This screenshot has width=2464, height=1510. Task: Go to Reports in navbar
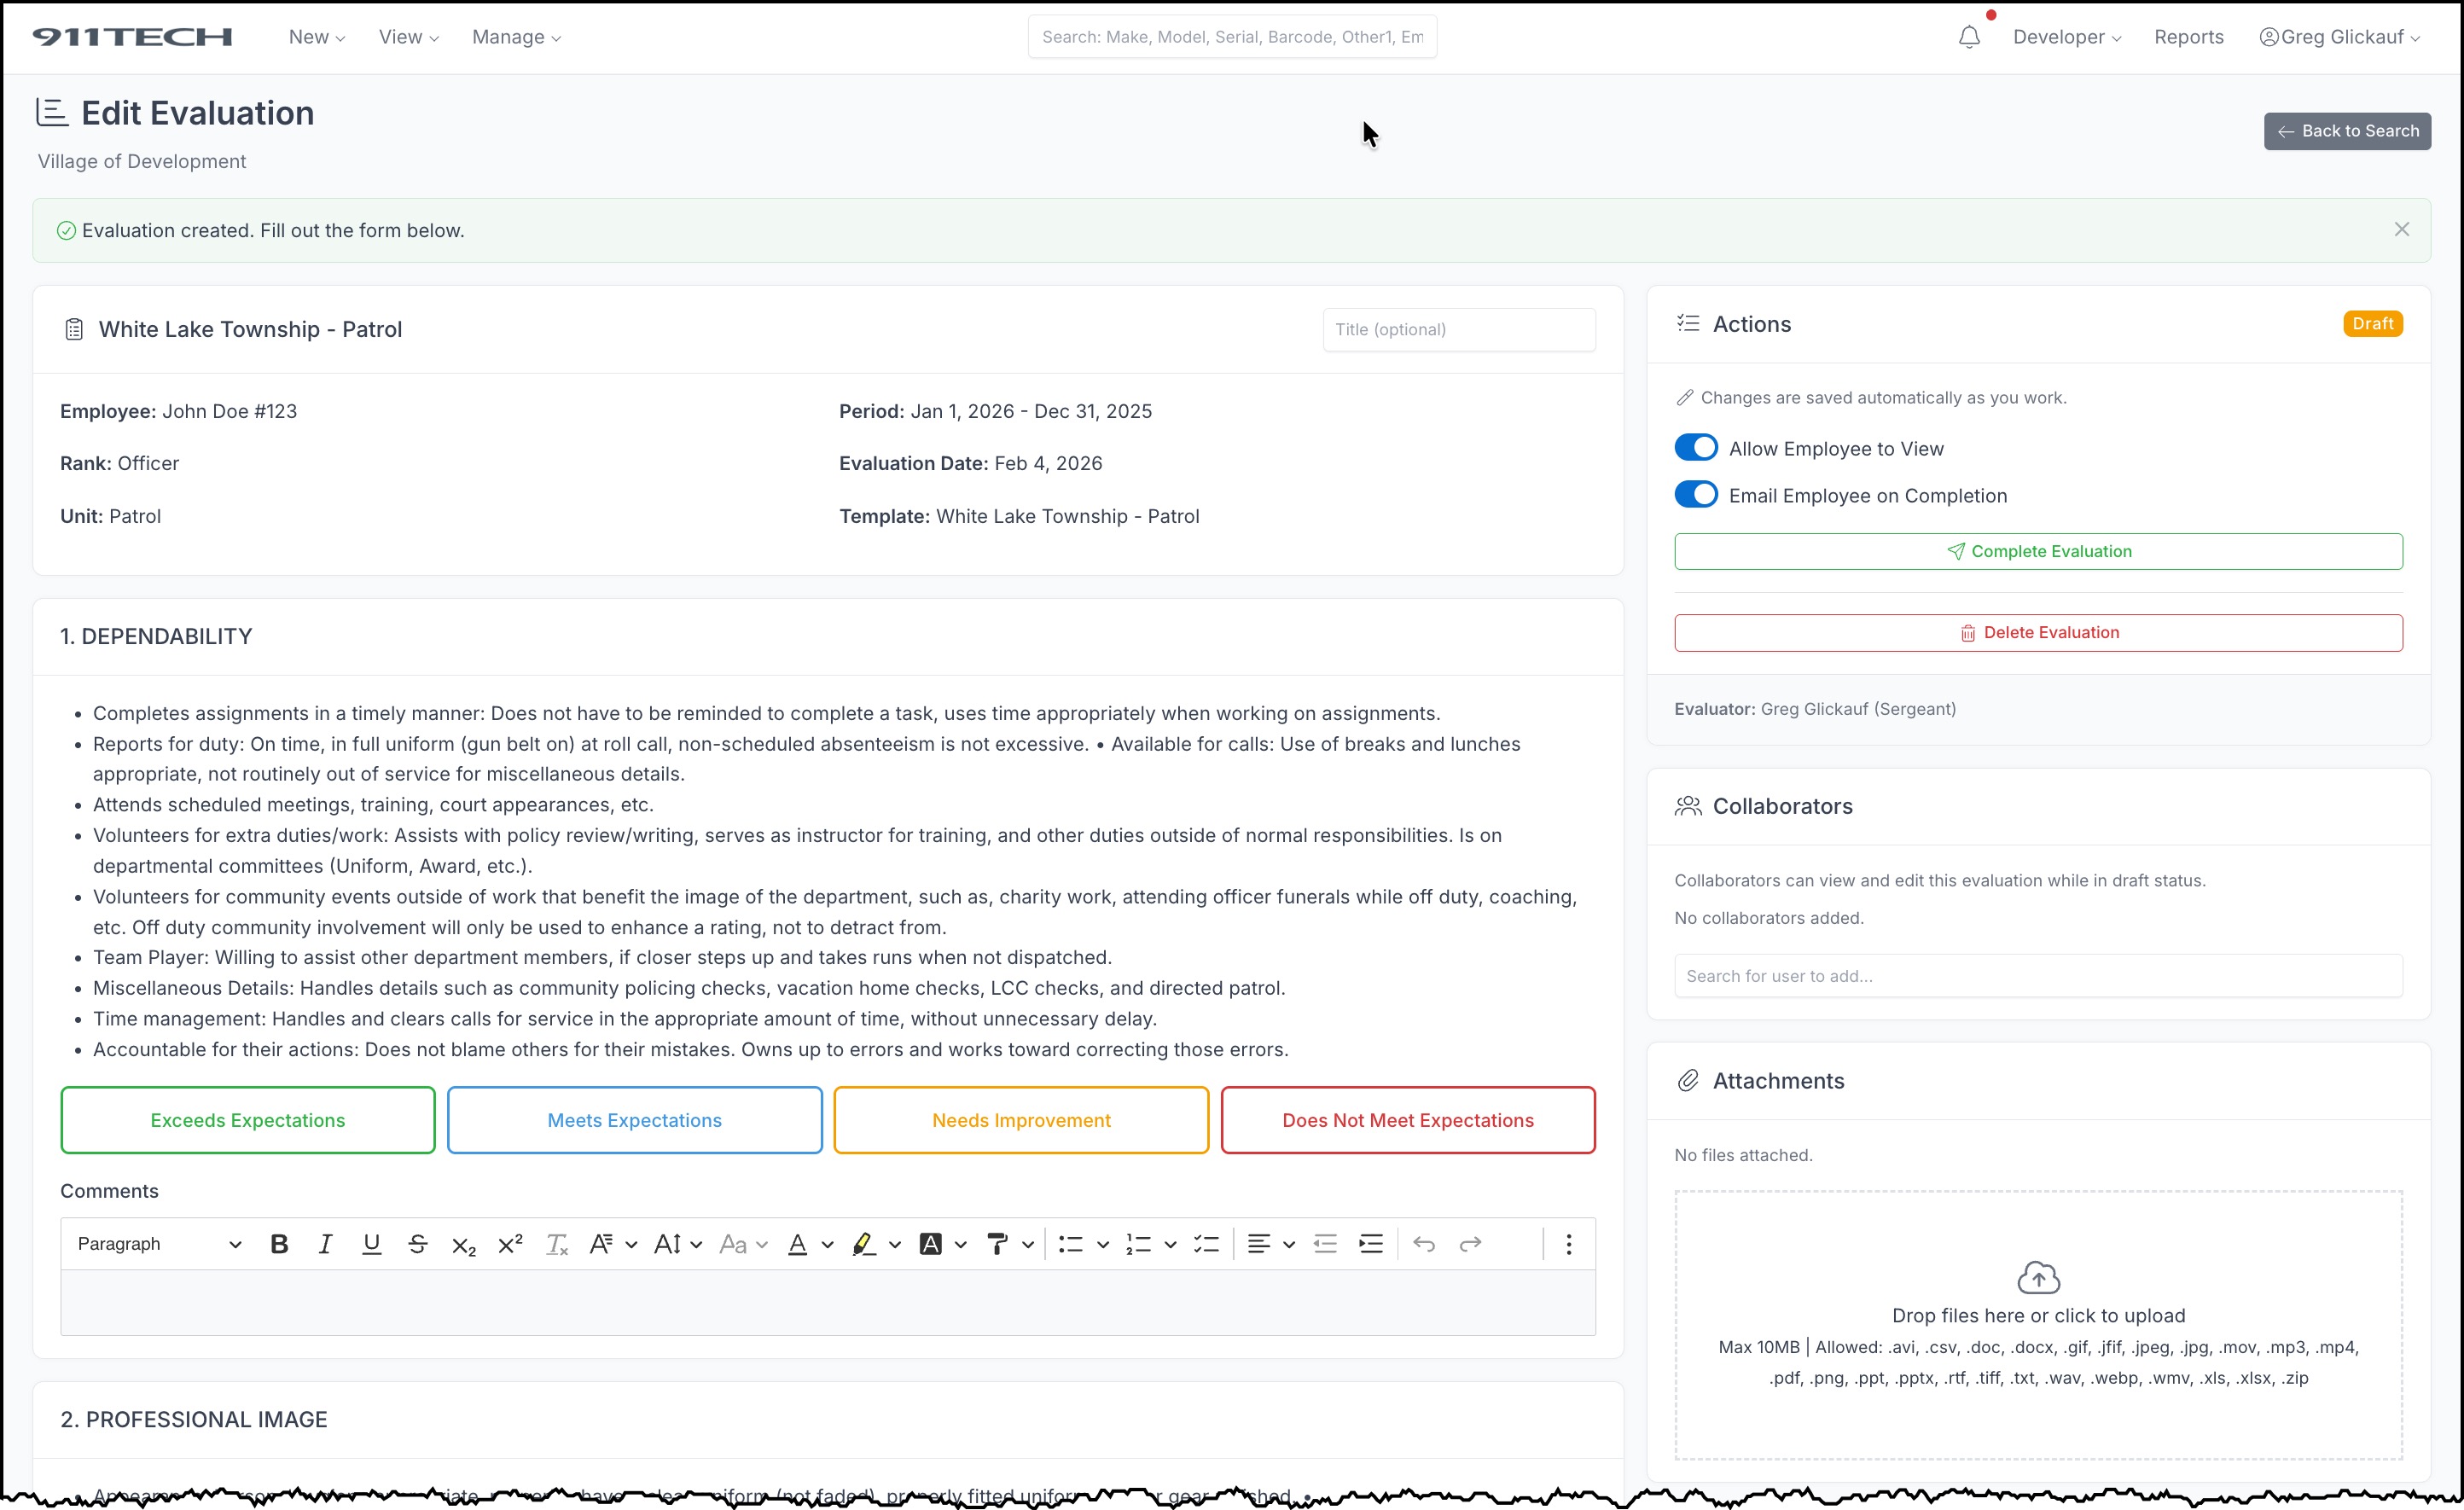pos(2188,37)
